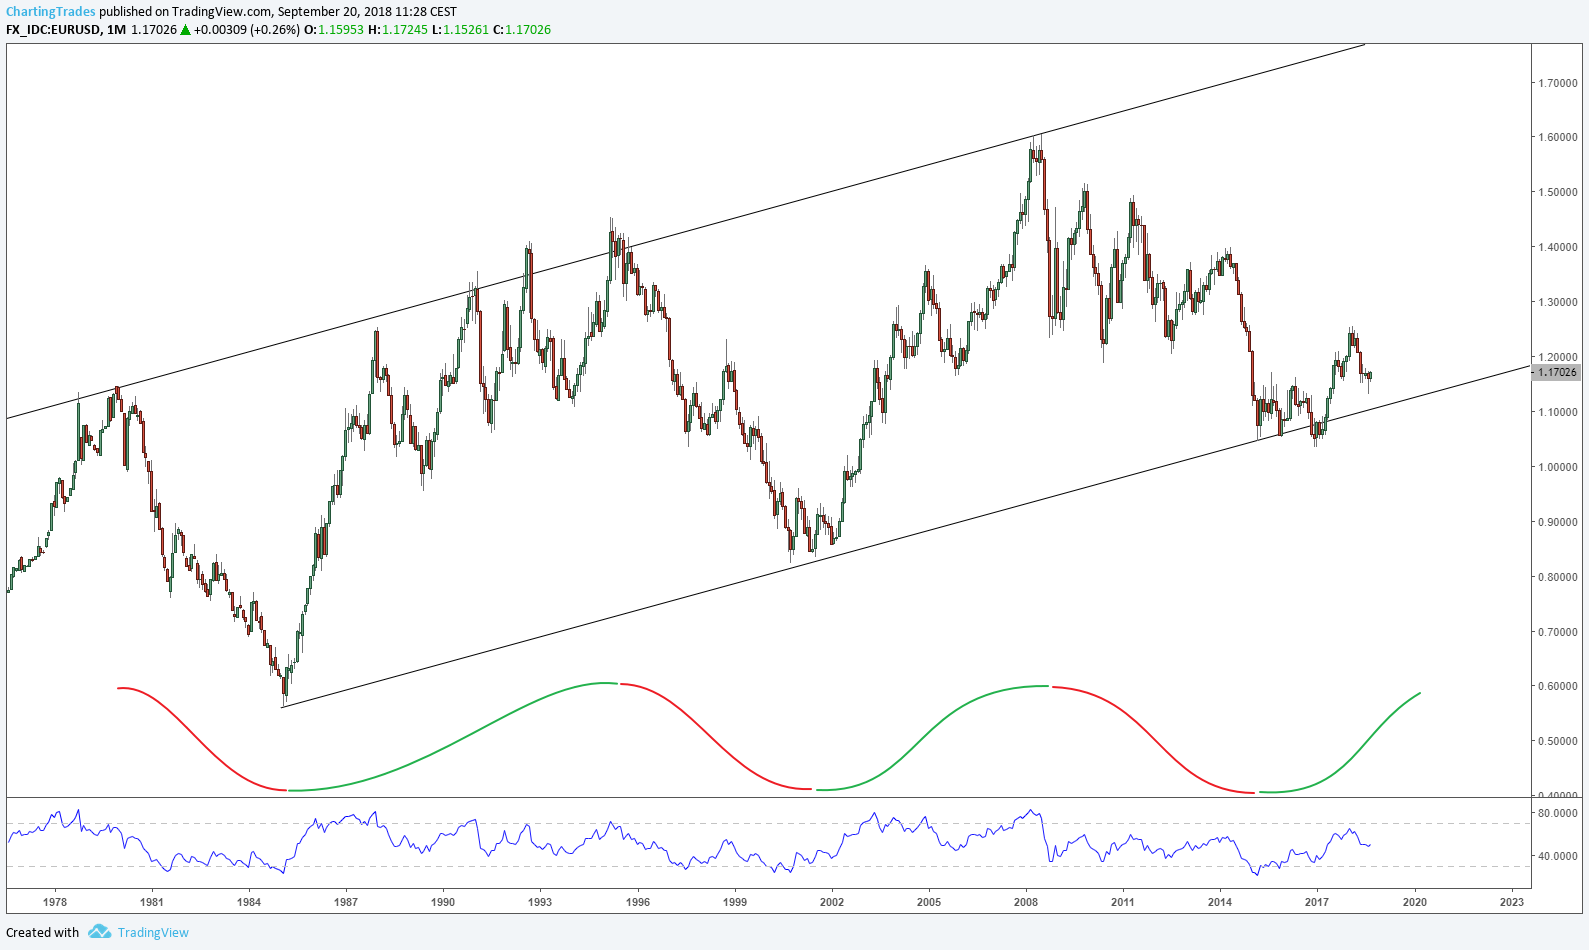
Task: Click the 2020 label on time axis
Action: [1414, 902]
